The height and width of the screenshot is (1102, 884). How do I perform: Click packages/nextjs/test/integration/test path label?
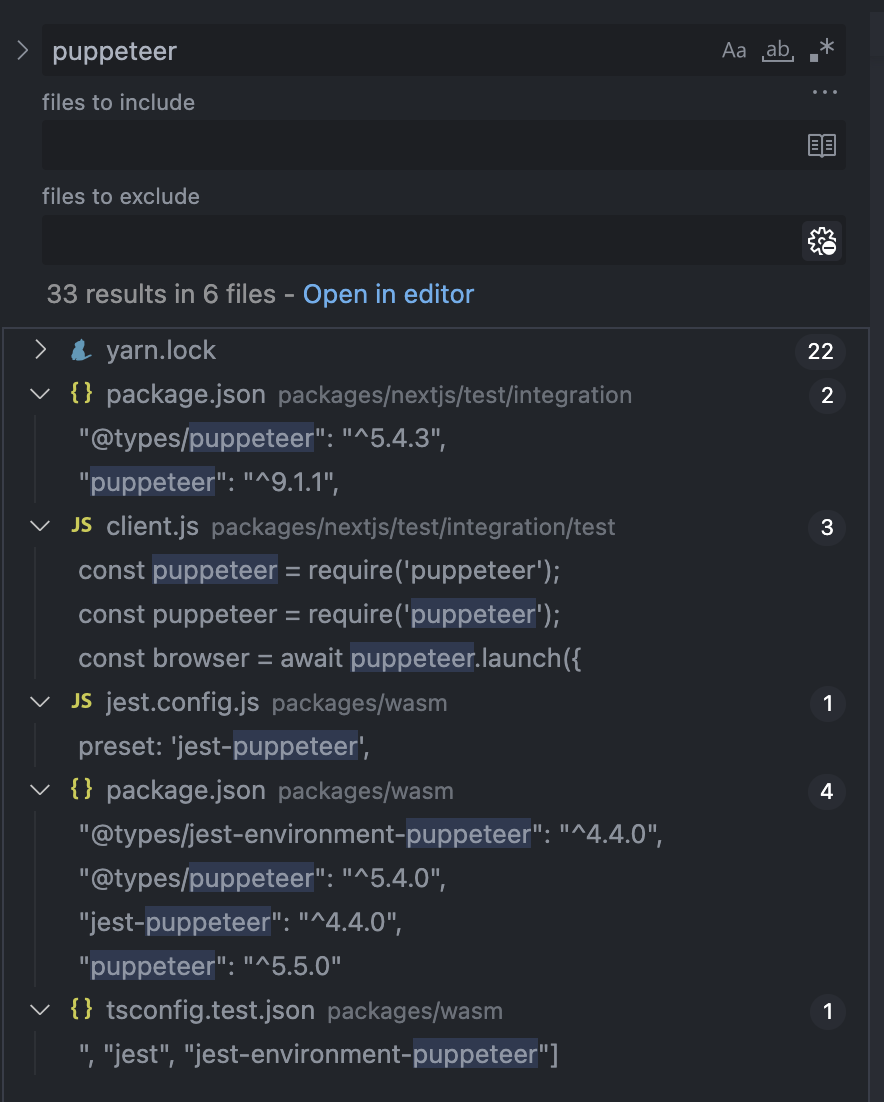click(x=413, y=527)
